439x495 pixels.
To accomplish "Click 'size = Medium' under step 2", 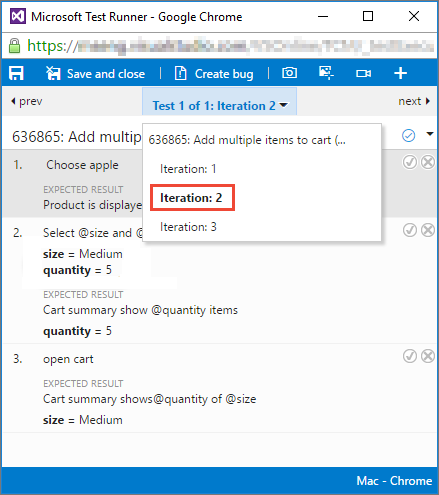I will click(83, 254).
